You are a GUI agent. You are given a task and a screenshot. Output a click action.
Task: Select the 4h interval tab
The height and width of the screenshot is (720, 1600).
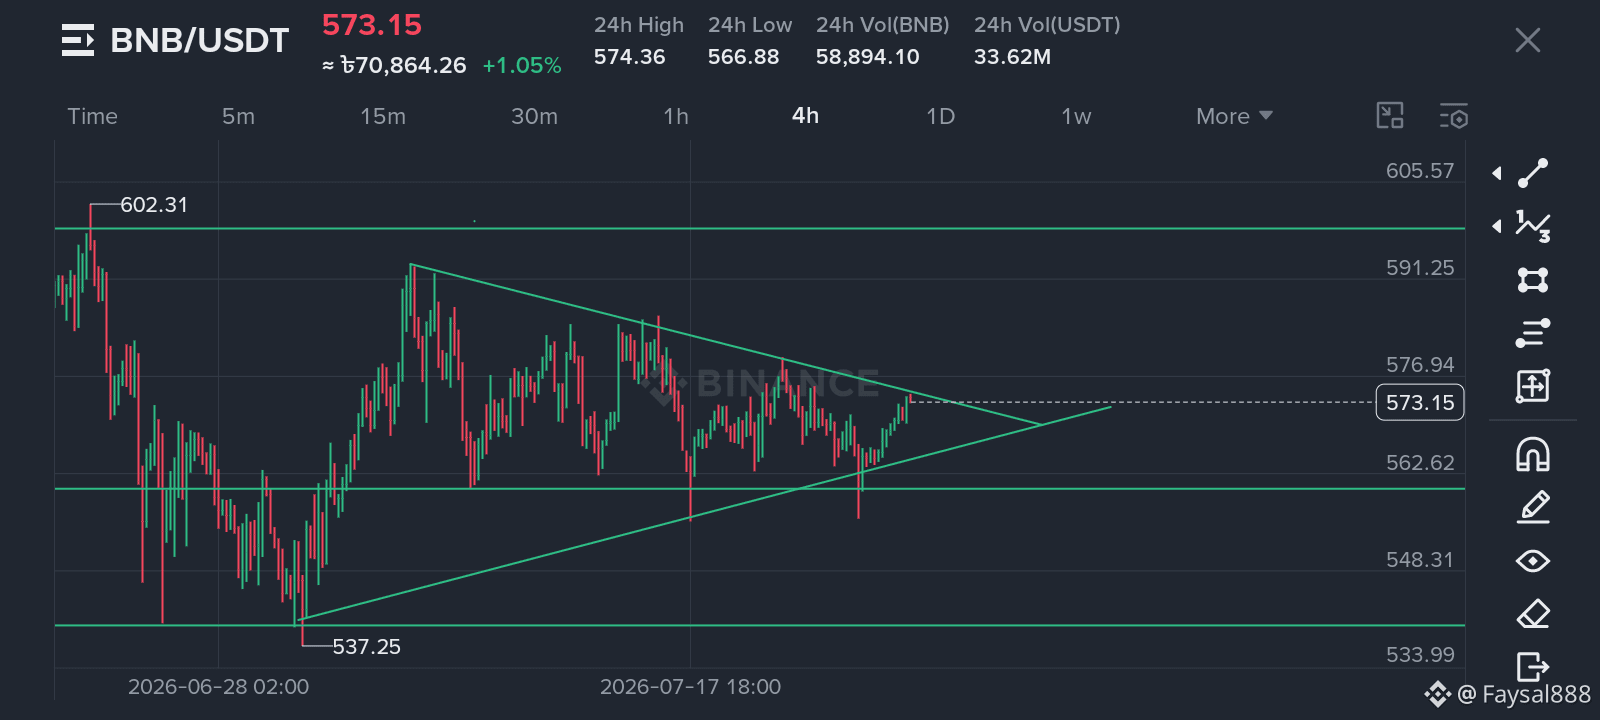click(805, 115)
